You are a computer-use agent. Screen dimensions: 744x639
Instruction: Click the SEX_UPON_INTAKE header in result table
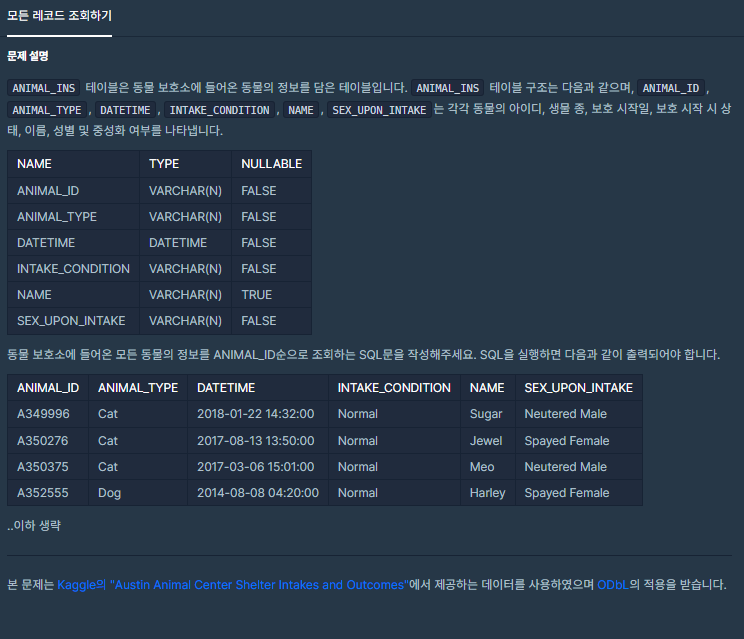pos(578,388)
